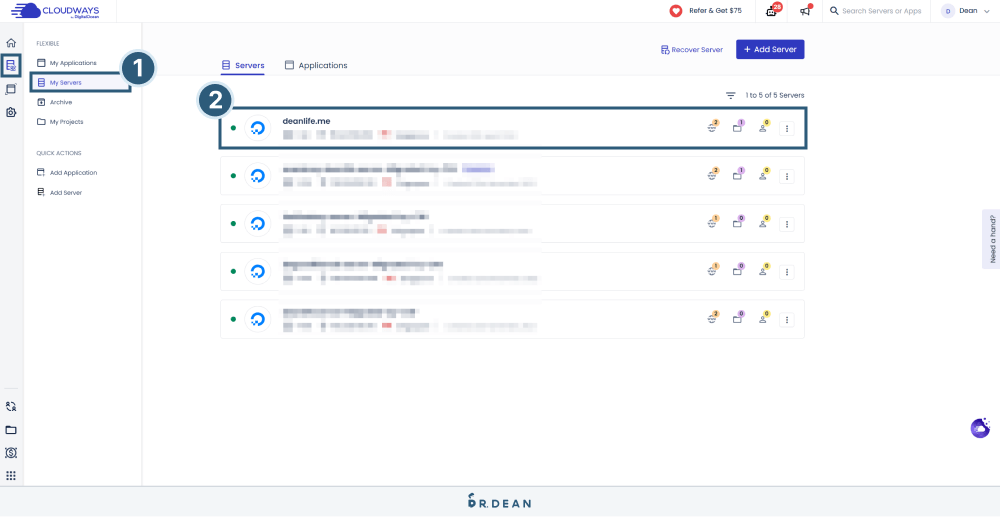Image resolution: width=1000 pixels, height=517 pixels.
Task: Open the floating chat assistant icon
Action: tap(980, 428)
